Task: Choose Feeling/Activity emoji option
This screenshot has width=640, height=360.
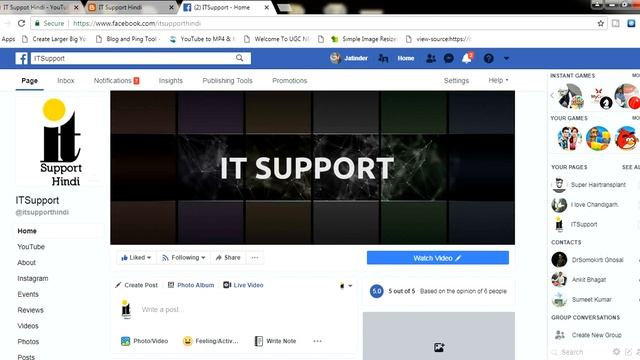Action: [211, 341]
